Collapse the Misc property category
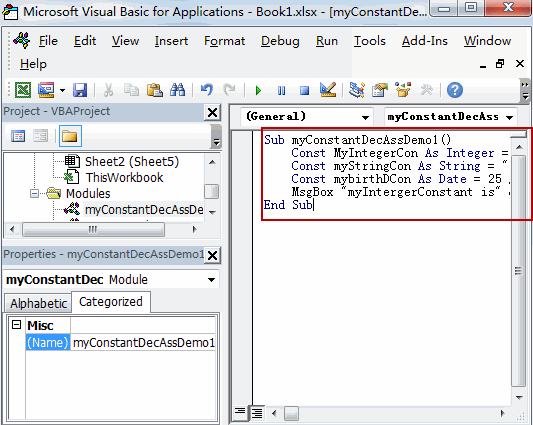The height and width of the screenshot is (425, 533). click(x=16, y=325)
